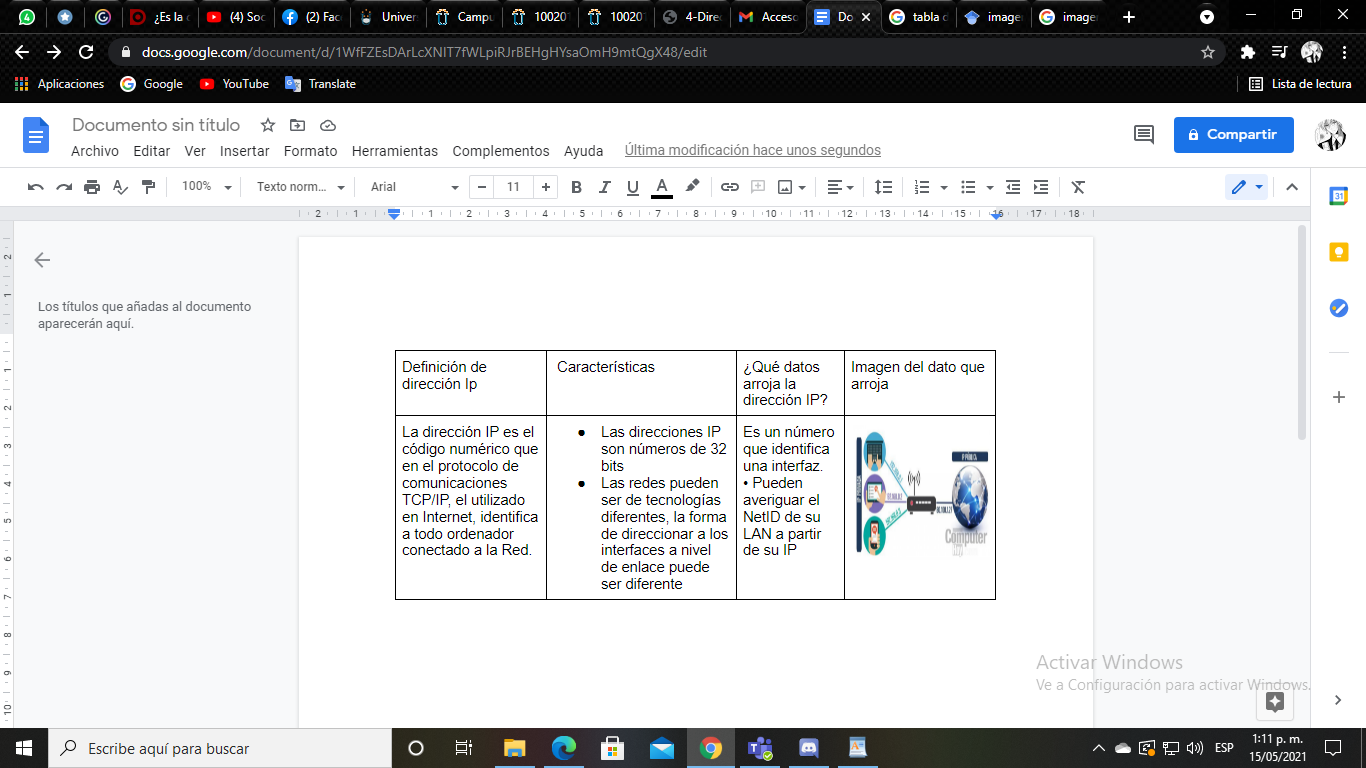Open the Print icon

(x=90, y=187)
